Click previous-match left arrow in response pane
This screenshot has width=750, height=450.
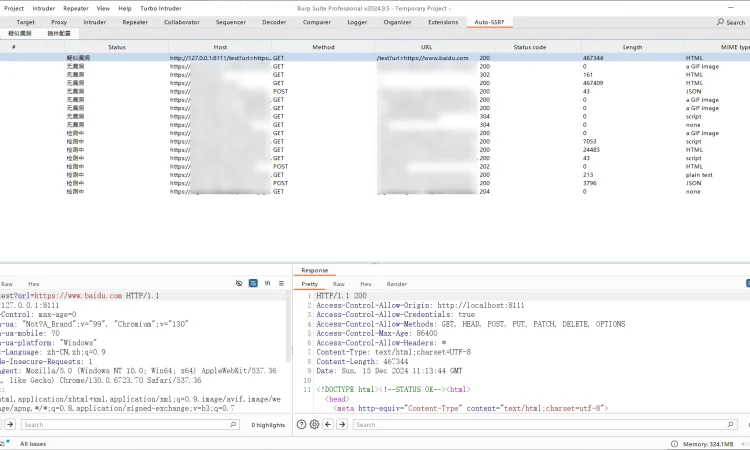pyautogui.click(x=328, y=424)
